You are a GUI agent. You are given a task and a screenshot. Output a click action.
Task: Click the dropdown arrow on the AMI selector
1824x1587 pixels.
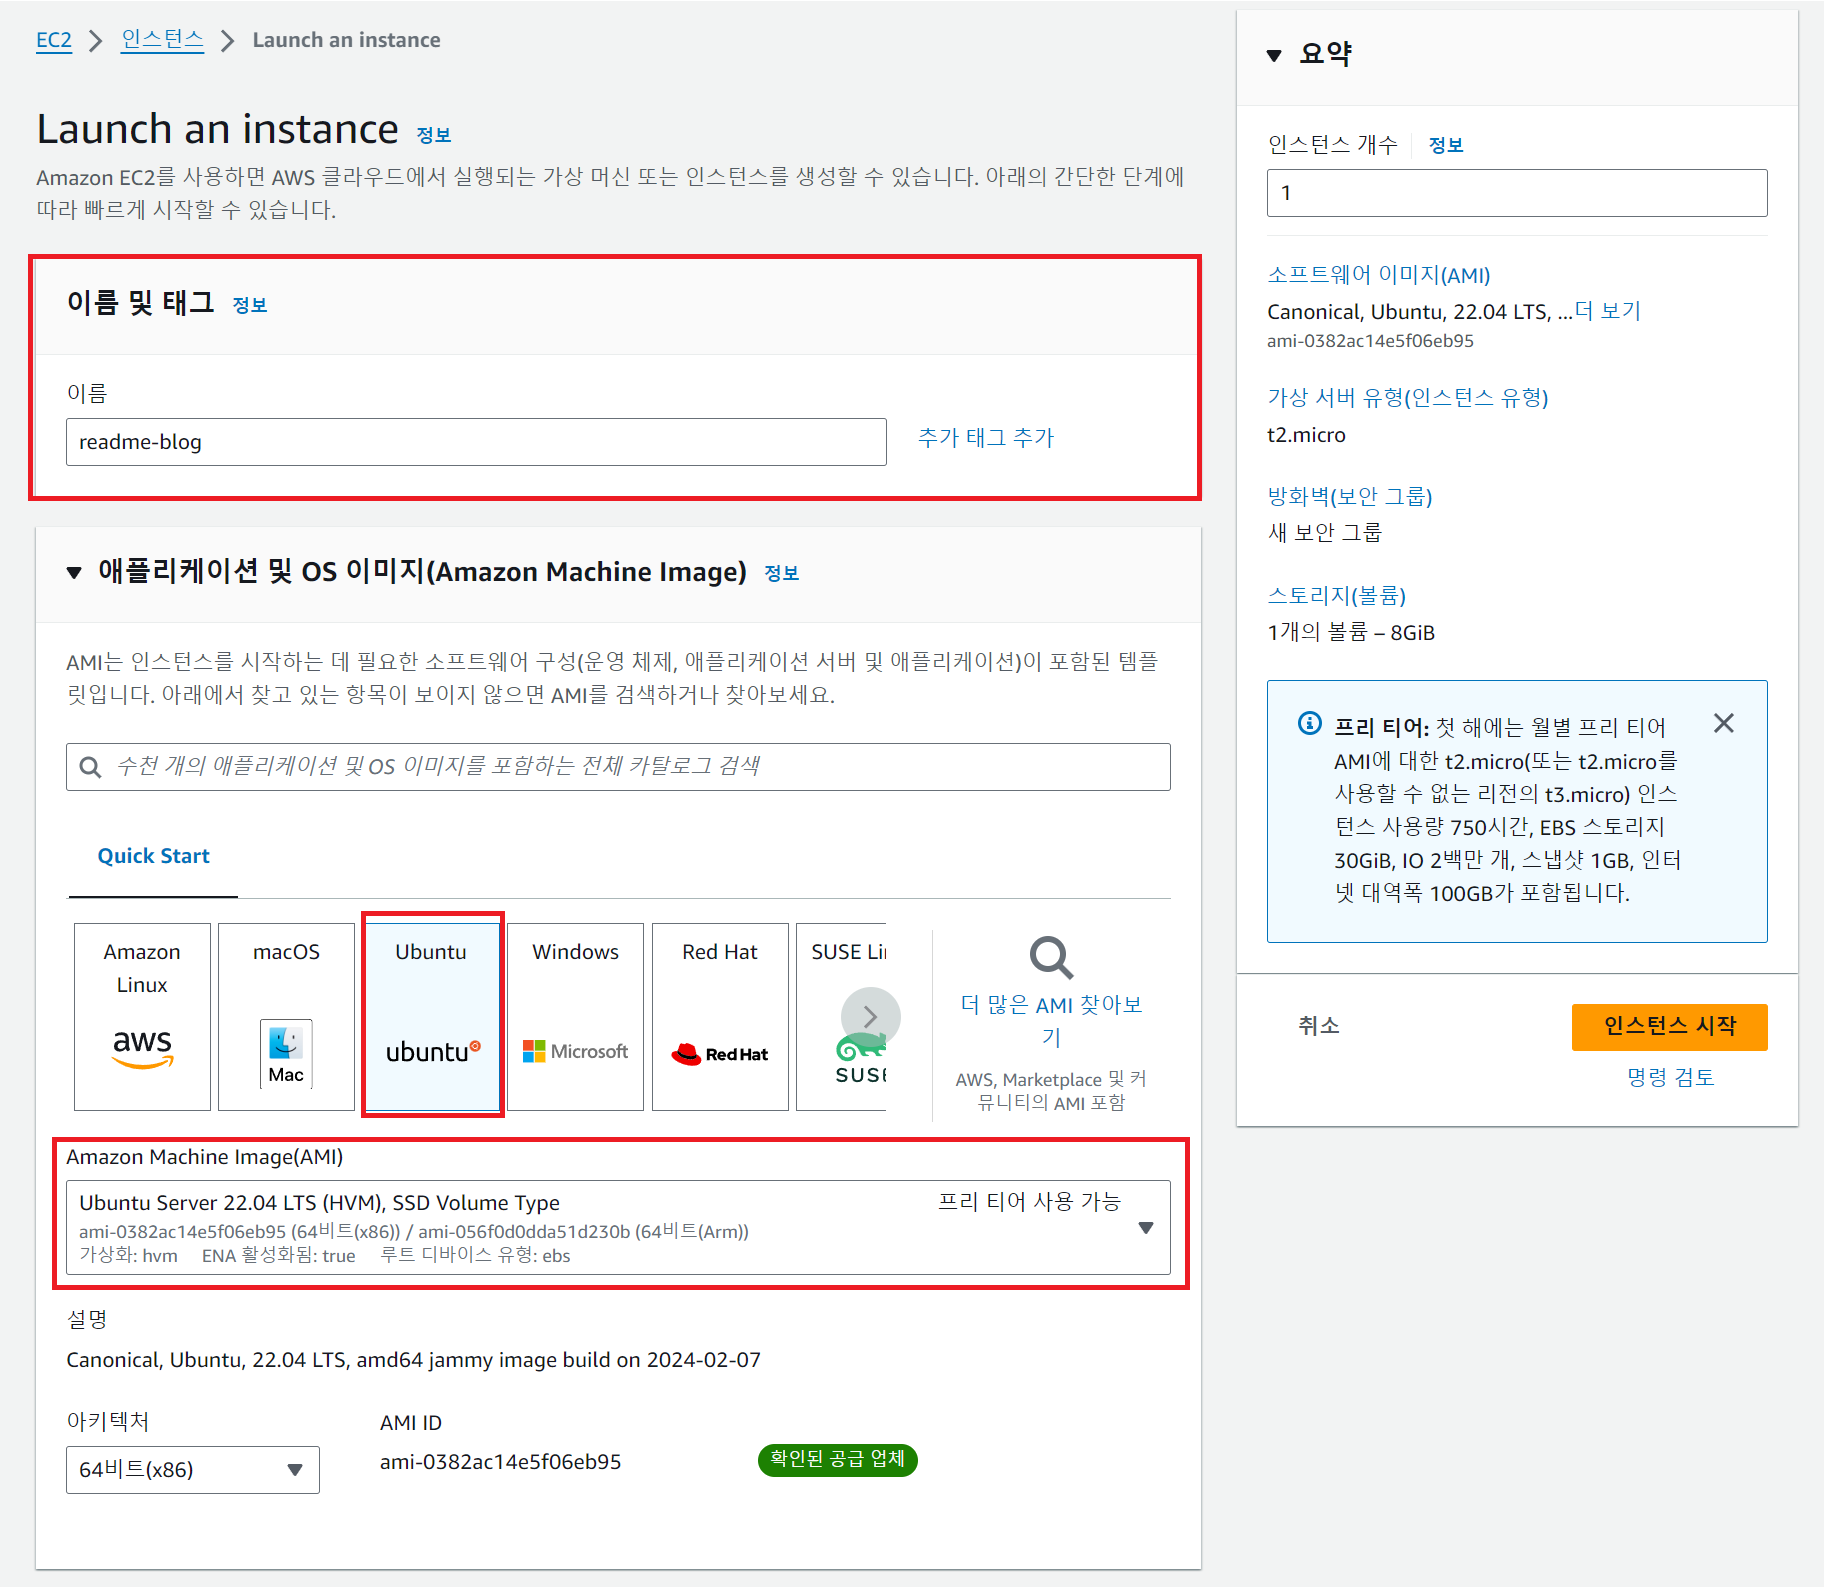click(x=1146, y=1228)
